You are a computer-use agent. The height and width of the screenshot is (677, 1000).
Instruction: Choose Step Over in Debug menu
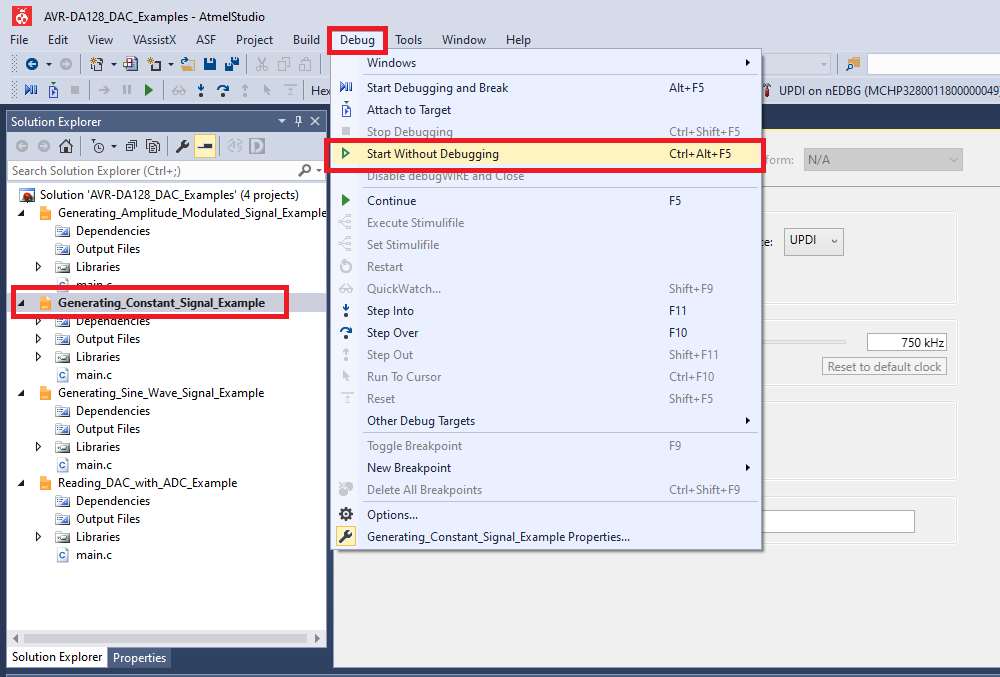(x=546, y=333)
